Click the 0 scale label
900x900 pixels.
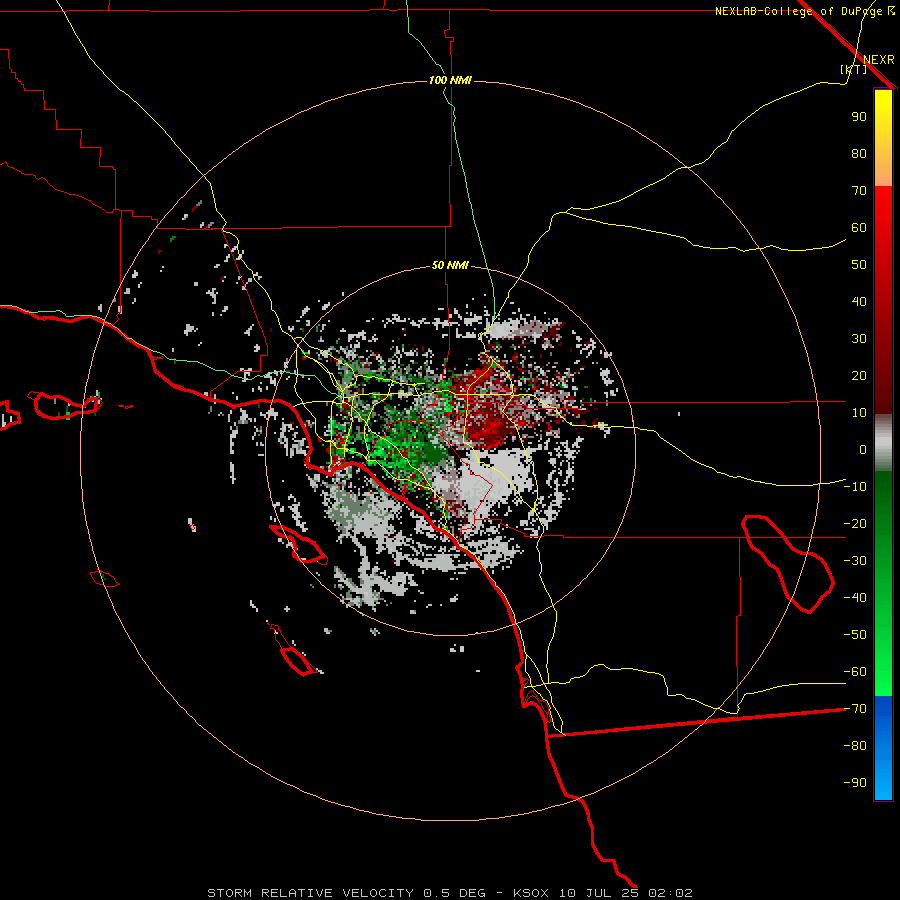(x=863, y=449)
